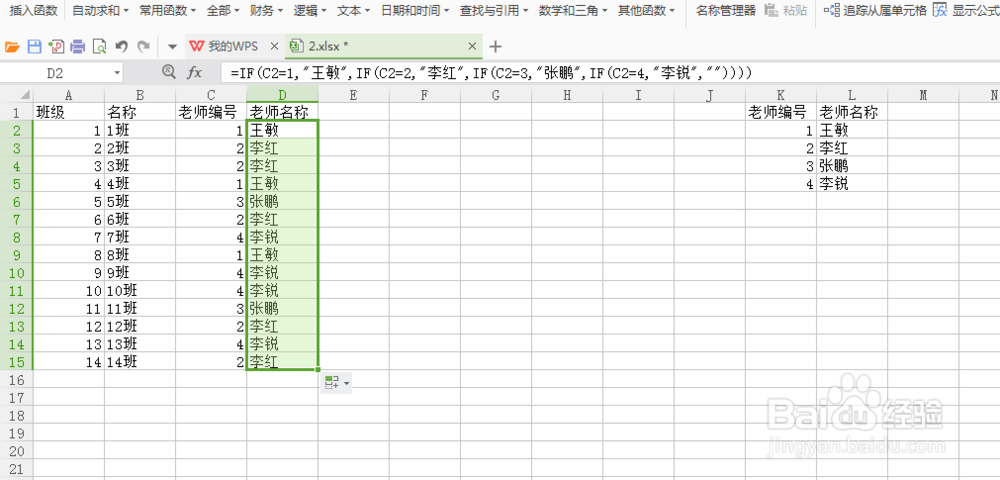Open the 名称管理器
The image size is (1000, 480).
click(725, 10)
